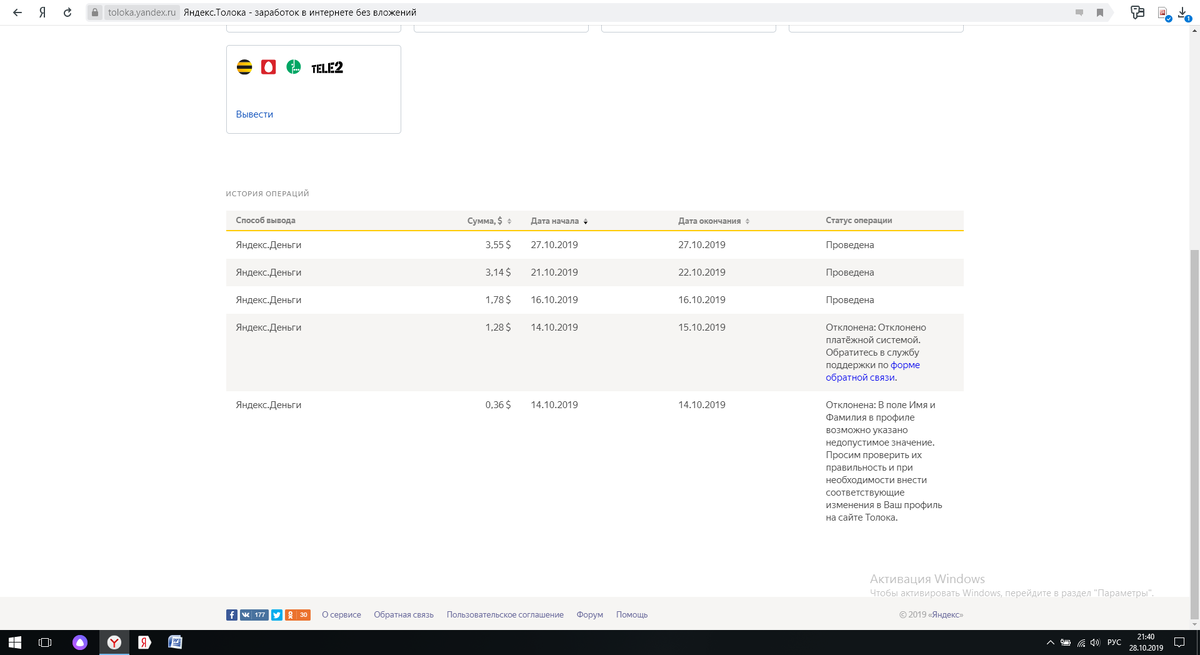This screenshot has width=1200, height=655.
Task: Open the password manager key icon
Action: [1137, 13]
